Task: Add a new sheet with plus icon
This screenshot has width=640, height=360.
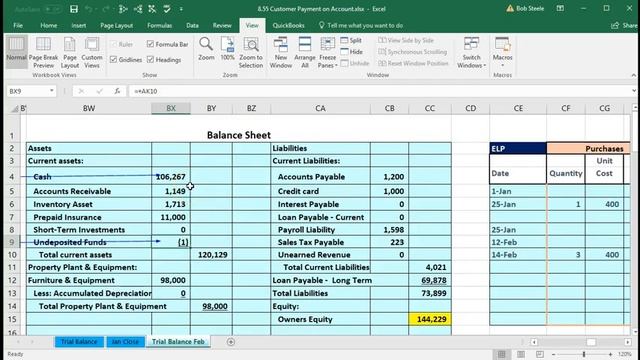Action: click(231, 342)
